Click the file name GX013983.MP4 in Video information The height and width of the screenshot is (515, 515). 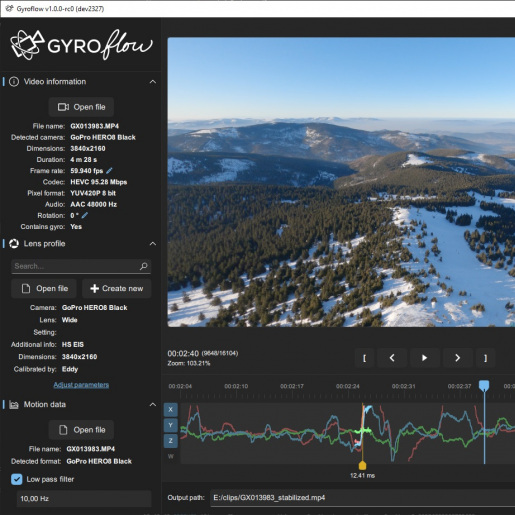94,126
